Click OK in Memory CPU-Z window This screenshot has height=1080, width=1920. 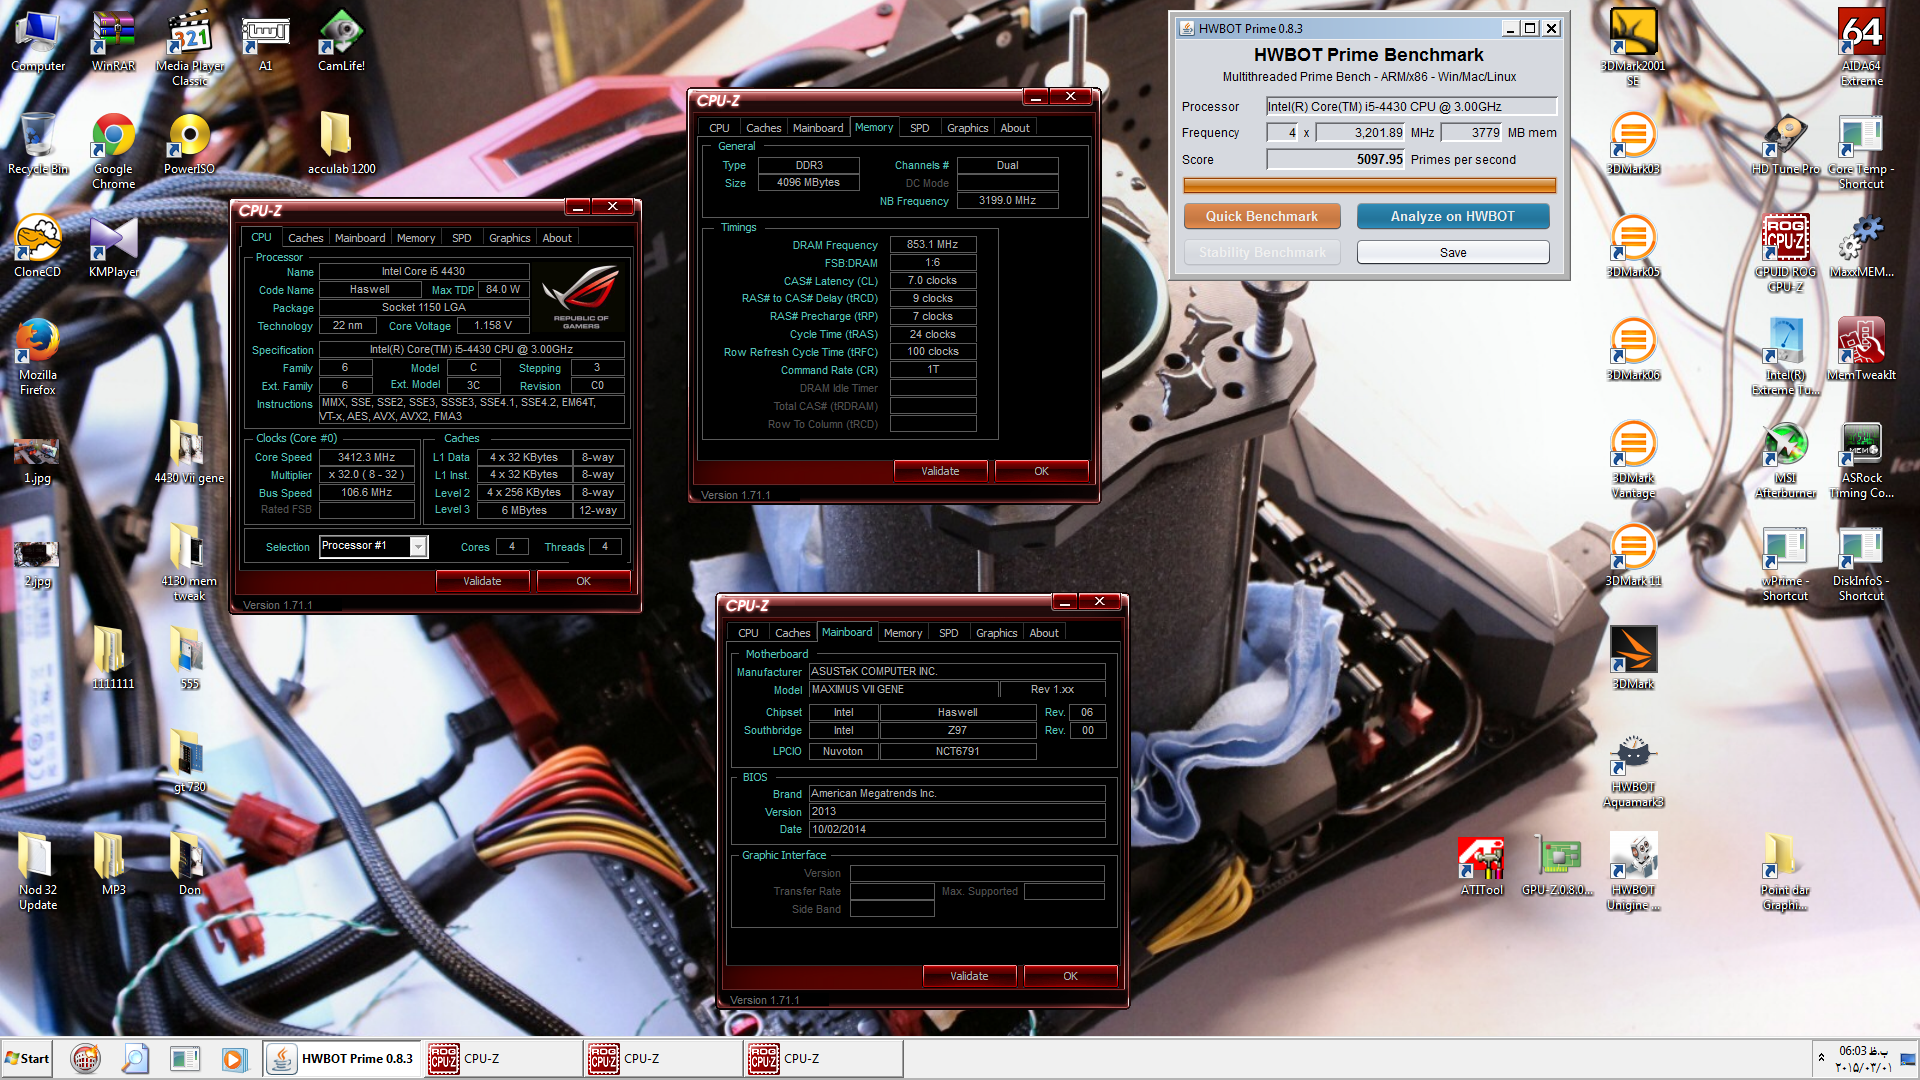click(1041, 471)
